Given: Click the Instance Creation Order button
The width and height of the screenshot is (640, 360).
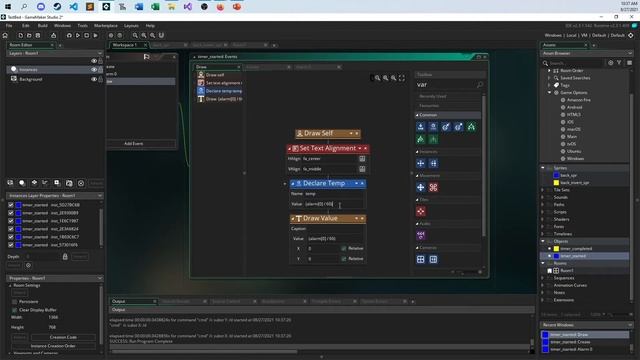Looking at the screenshot, I should pyautogui.click(x=53, y=346).
